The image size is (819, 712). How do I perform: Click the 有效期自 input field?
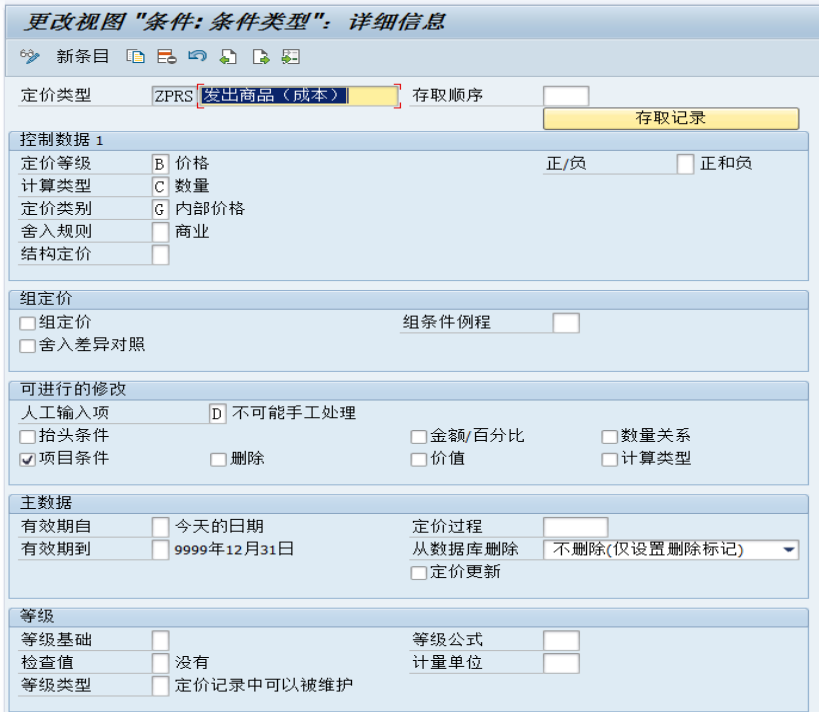point(160,527)
